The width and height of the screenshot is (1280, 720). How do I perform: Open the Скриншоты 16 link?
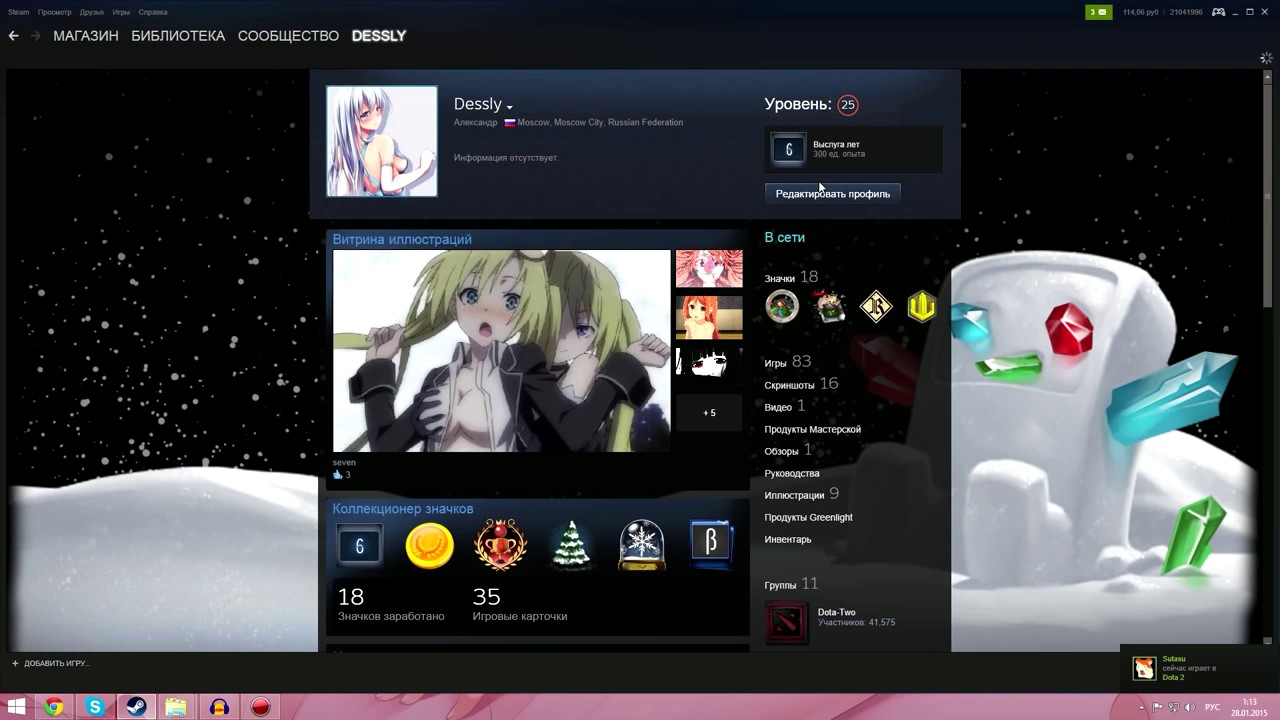point(801,384)
